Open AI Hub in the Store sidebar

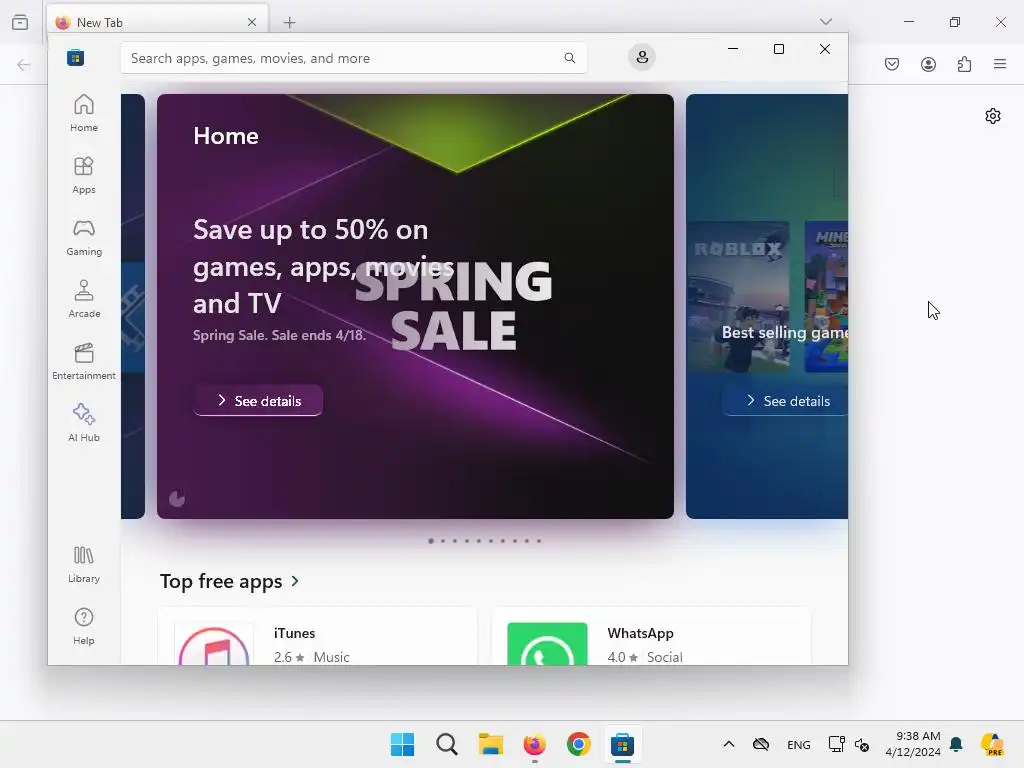pos(84,423)
